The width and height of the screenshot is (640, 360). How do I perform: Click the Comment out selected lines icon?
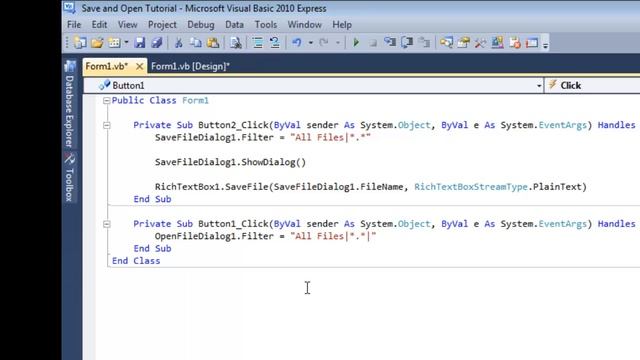(x=258, y=42)
